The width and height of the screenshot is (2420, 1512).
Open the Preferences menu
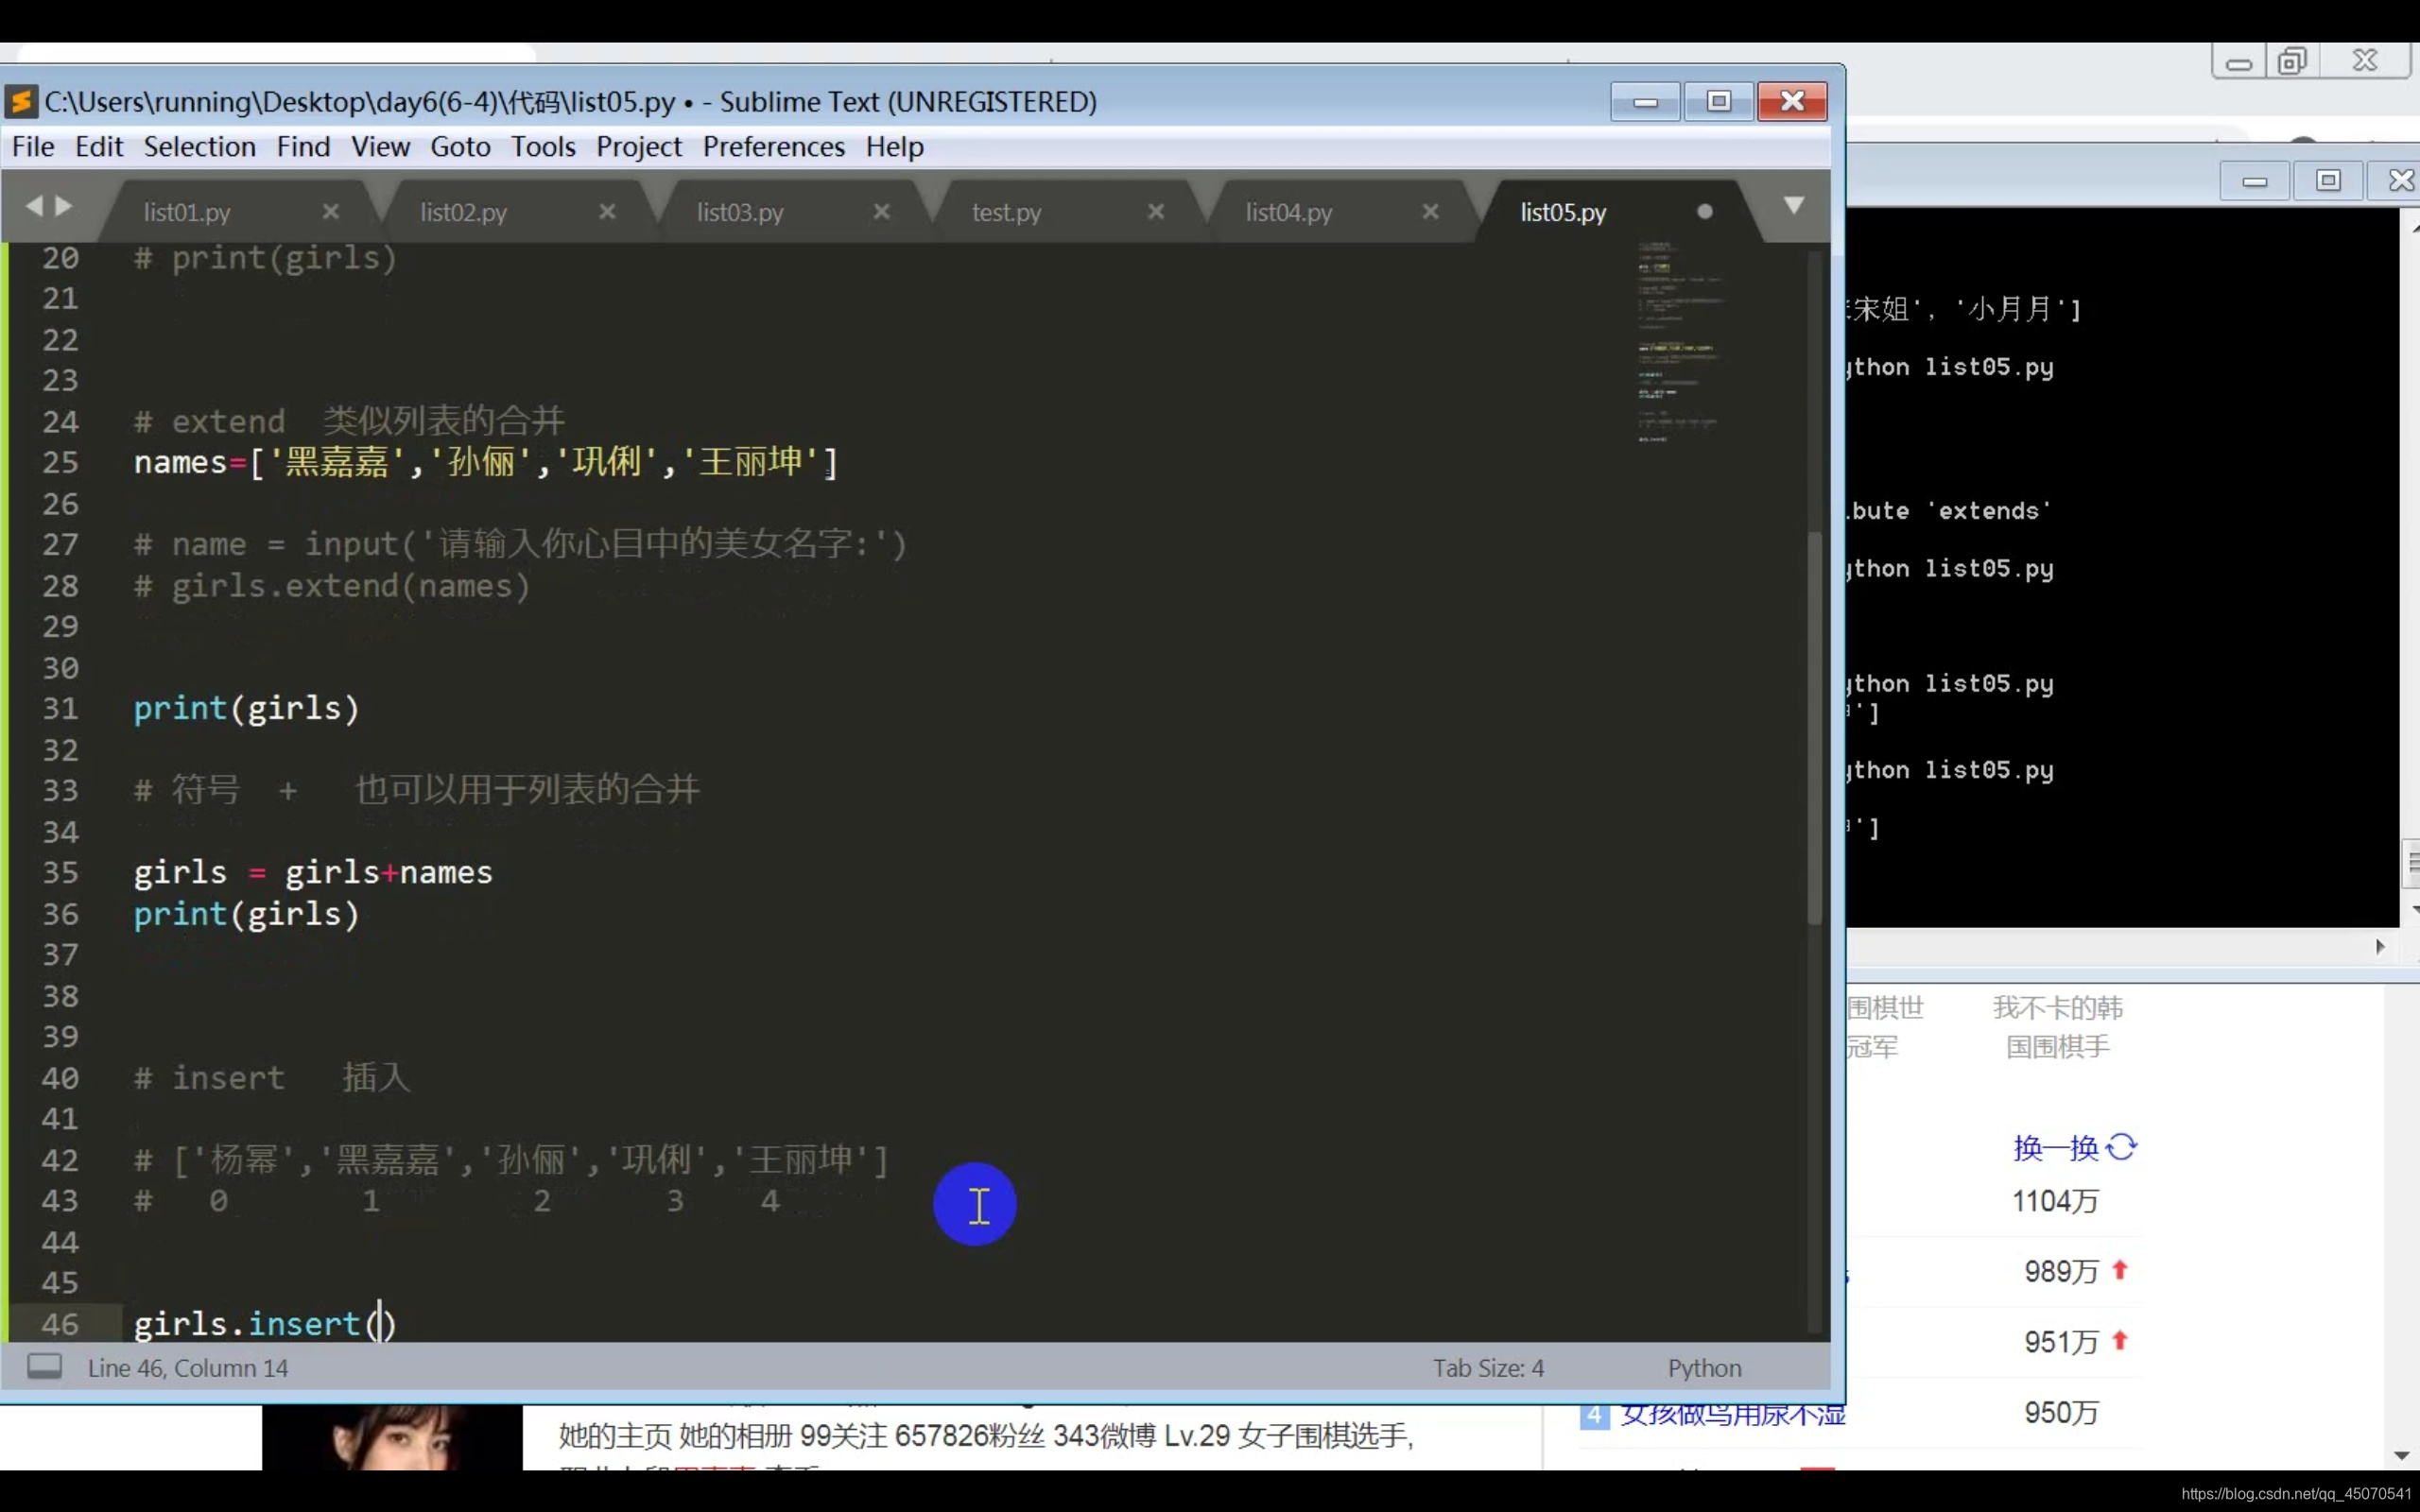[x=773, y=147]
